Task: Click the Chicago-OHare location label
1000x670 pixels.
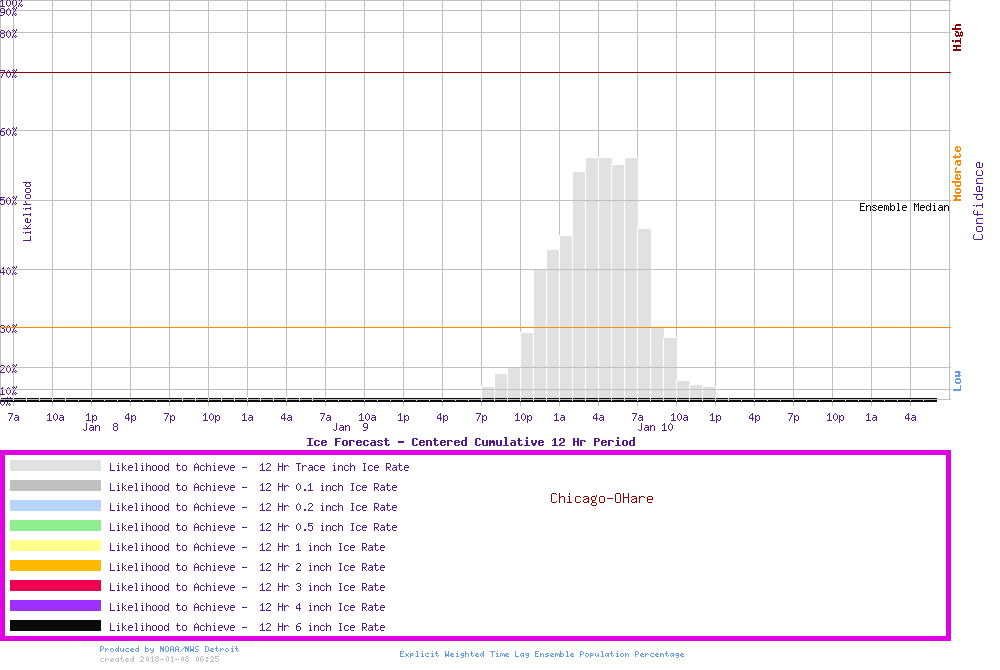Action: (601, 498)
